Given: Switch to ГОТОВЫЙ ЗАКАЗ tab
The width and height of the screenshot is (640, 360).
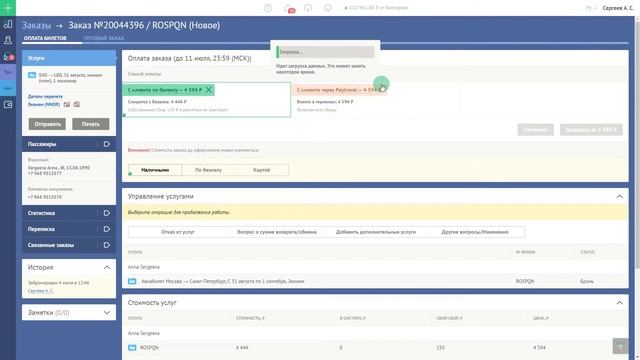Looking at the screenshot, I should click(x=104, y=38).
